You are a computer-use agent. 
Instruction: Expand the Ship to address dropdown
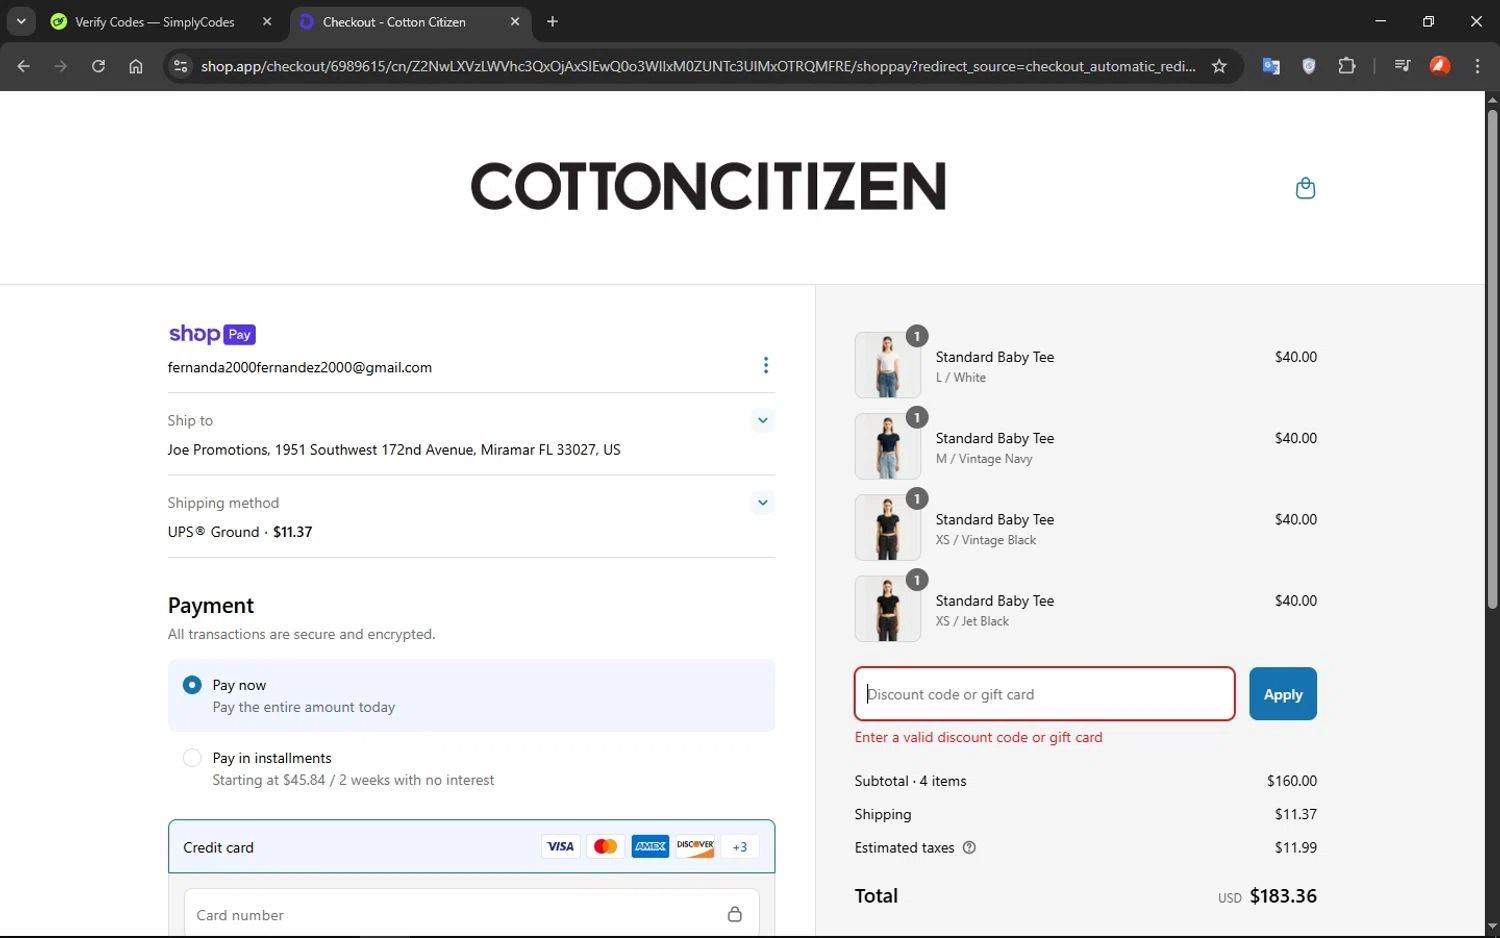coord(763,420)
